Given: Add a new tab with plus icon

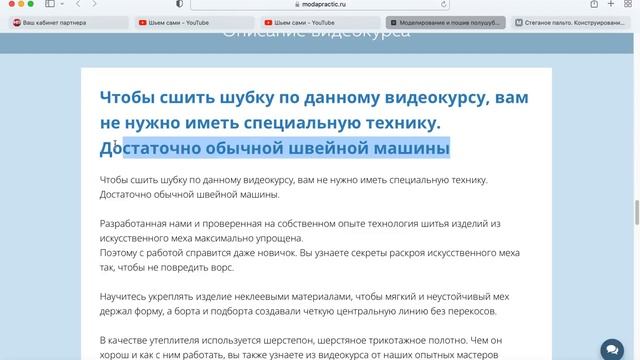Looking at the screenshot, I should coord(611,4).
